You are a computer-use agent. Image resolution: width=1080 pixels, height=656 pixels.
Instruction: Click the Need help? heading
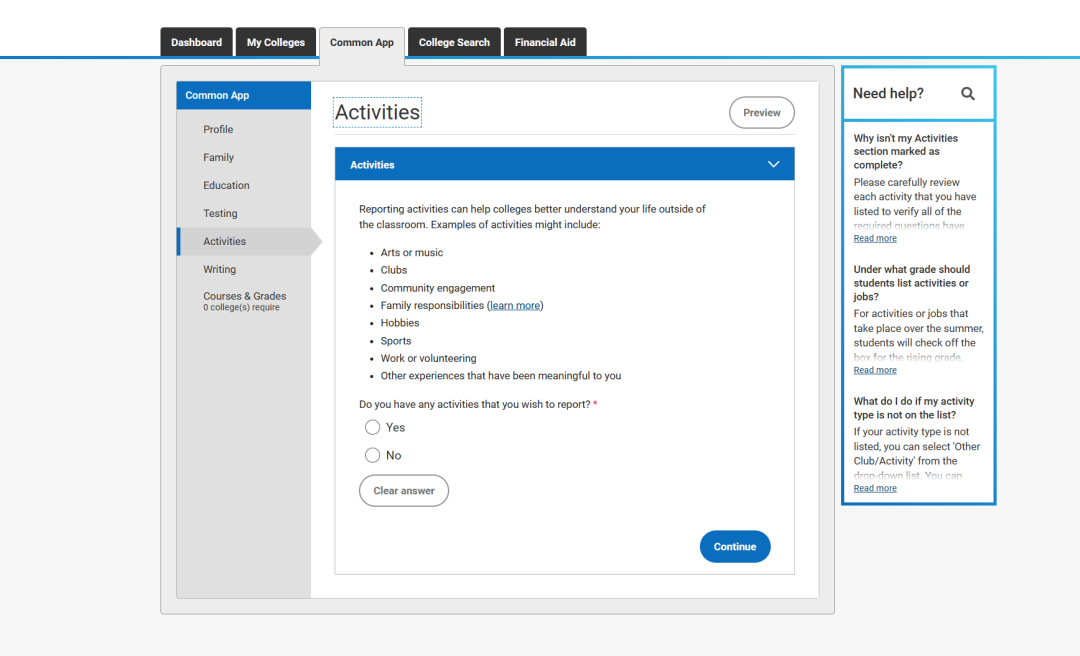coord(889,94)
